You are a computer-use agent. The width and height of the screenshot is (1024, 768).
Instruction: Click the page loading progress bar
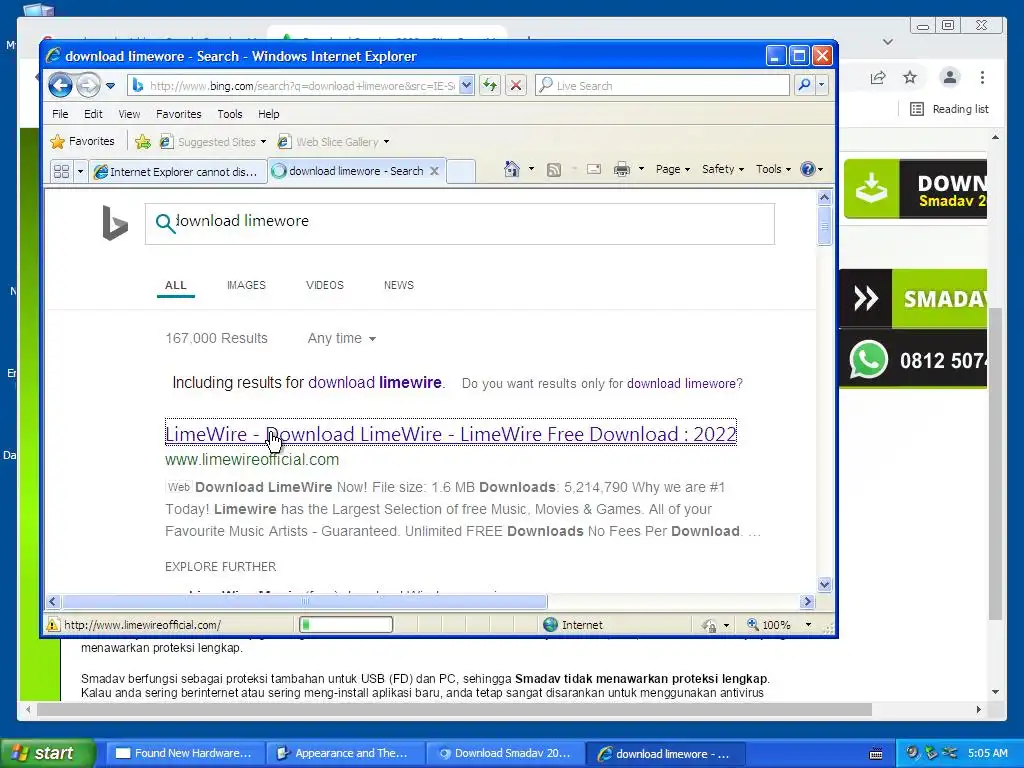pos(346,624)
